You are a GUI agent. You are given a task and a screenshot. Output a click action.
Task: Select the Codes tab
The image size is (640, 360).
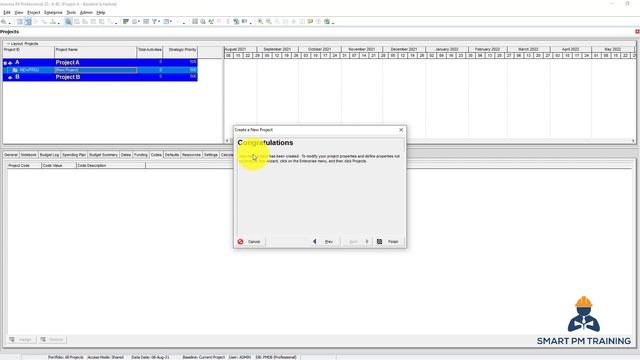point(156,155)
